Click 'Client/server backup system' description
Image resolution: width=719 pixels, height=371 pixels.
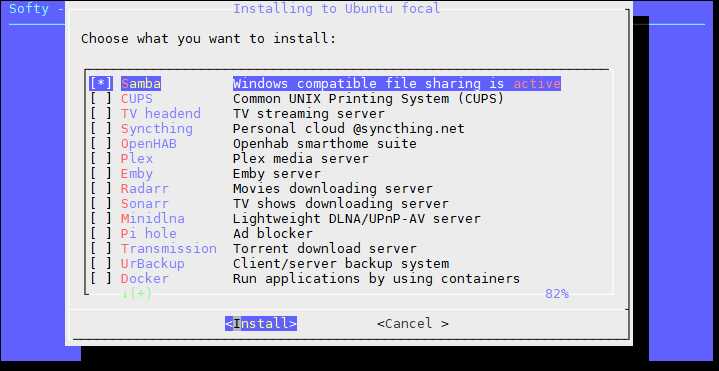pos(341,264)
